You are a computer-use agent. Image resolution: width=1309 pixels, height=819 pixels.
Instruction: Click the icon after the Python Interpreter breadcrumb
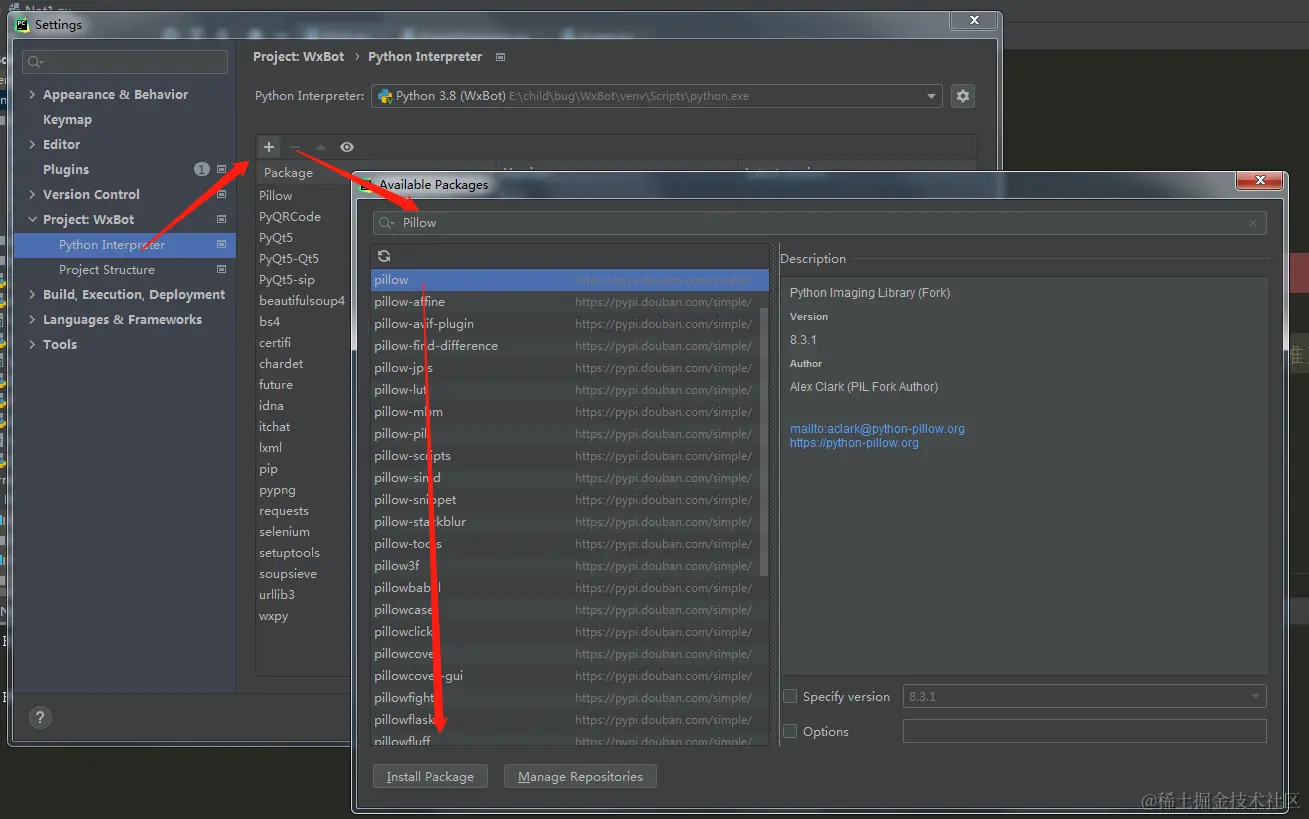pos(501,57)
